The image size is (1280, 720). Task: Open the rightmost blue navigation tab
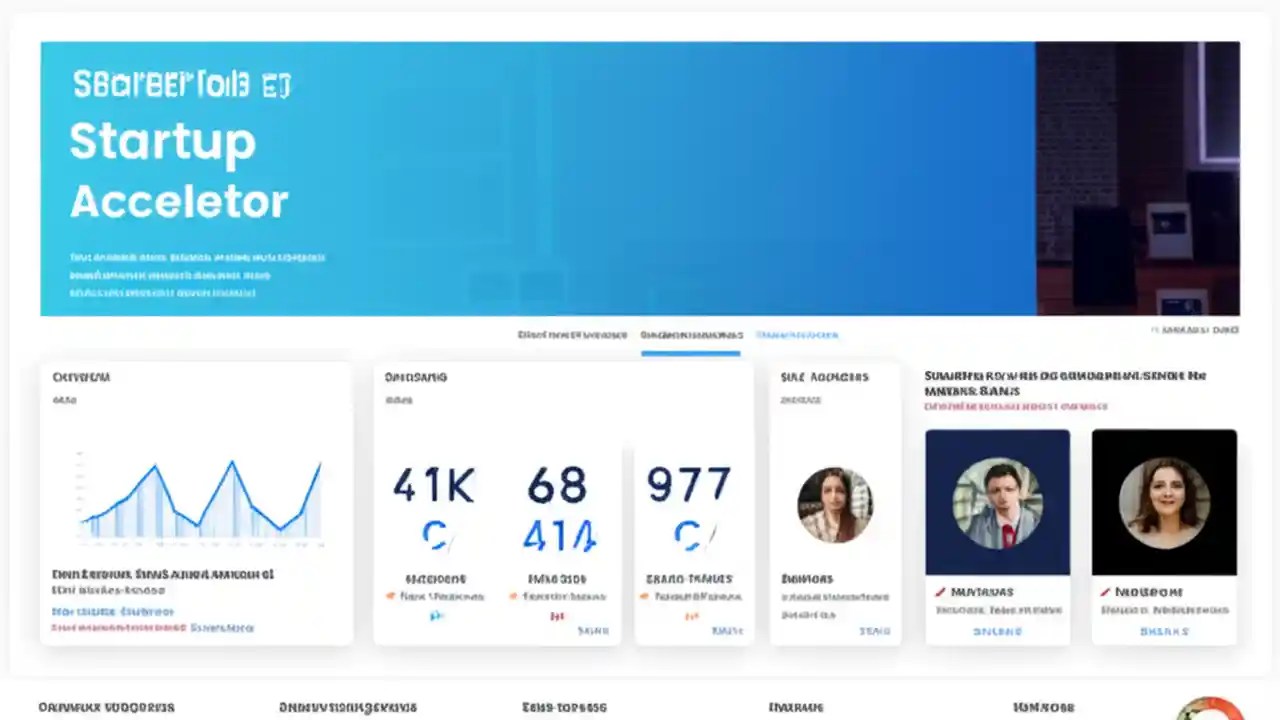[x=800, y=335]
